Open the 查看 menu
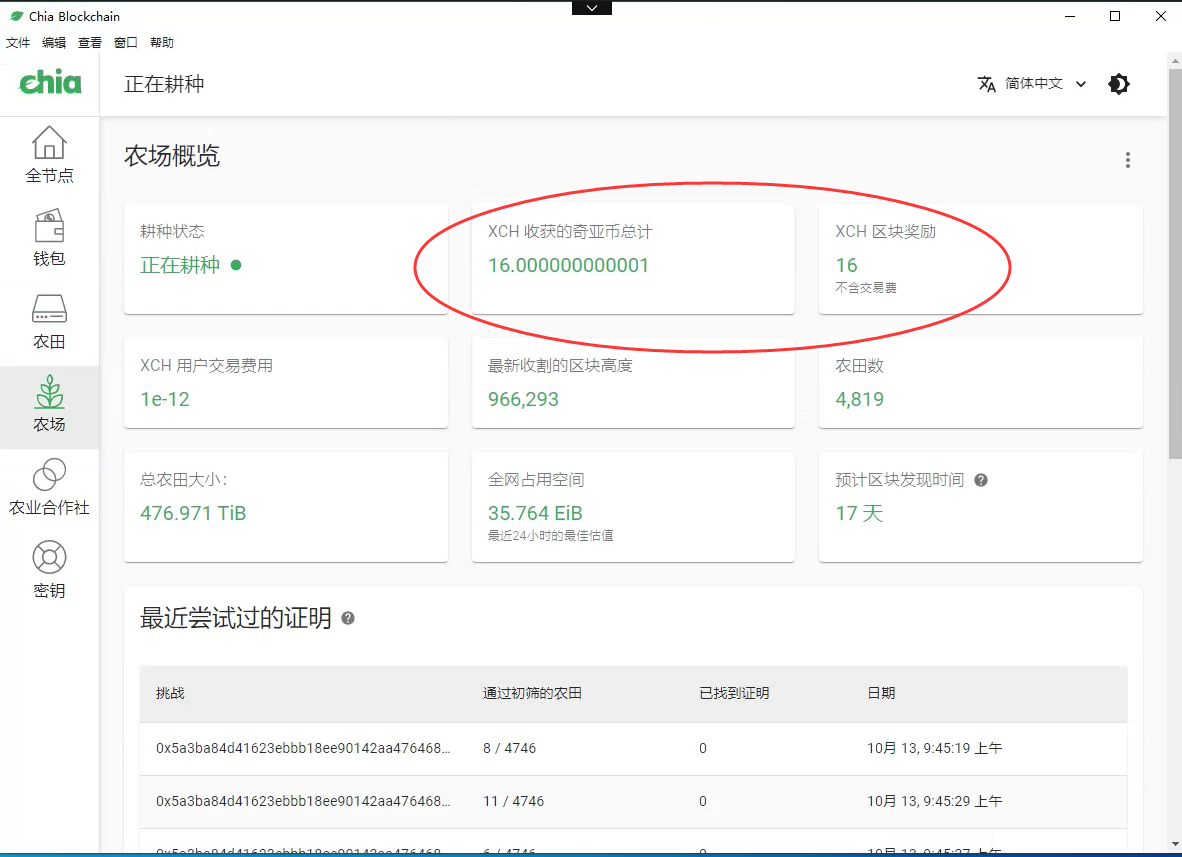 pos(90,43)
